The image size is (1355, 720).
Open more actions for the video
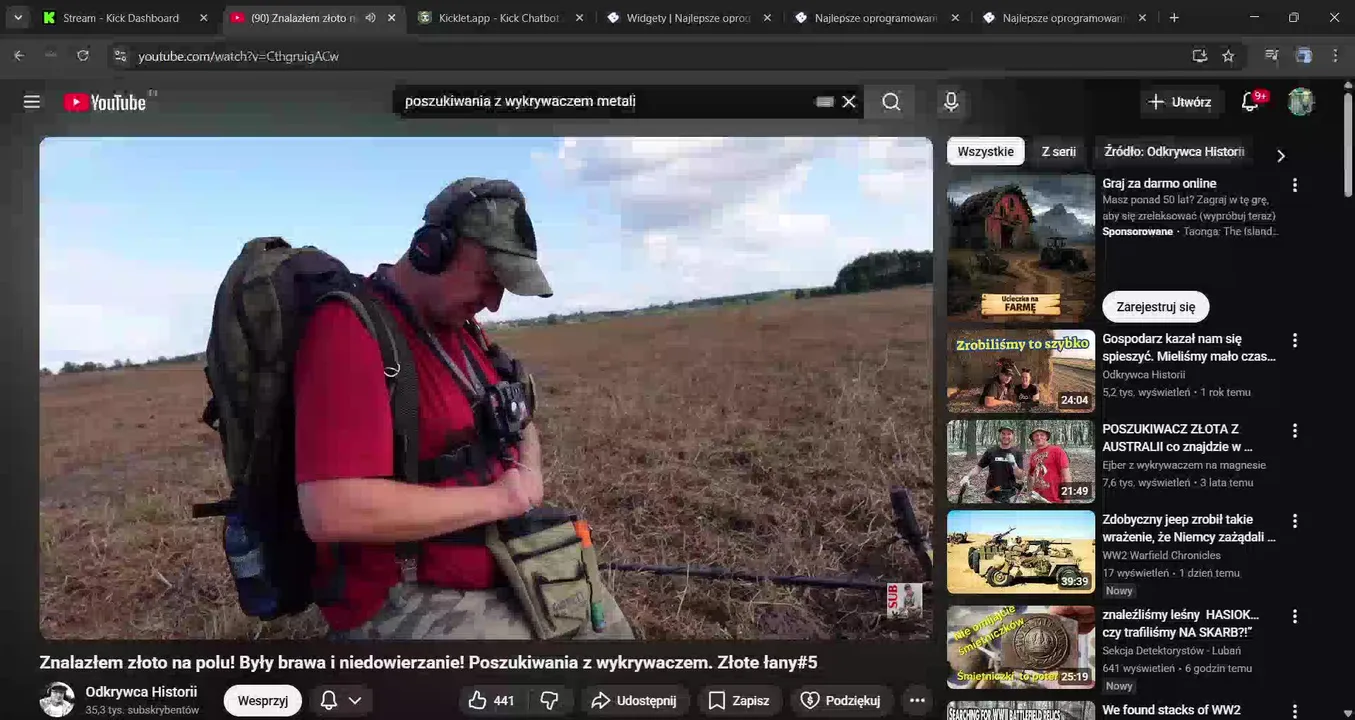[917, 700]
